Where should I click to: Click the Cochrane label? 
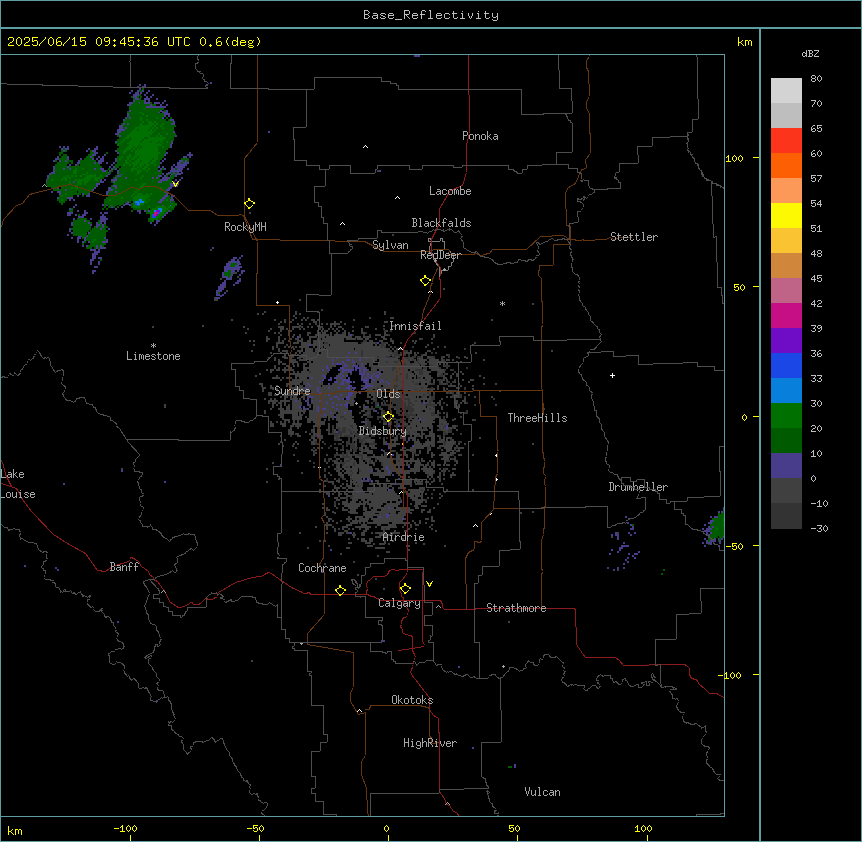pyautogui.click(x=322, y=568)
